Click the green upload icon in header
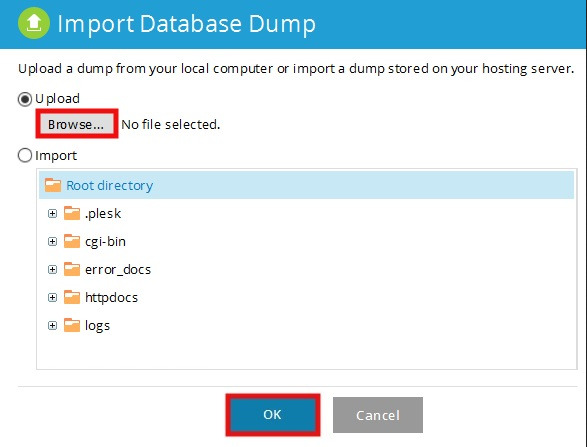The width and height of the screenshot is (587, 447). (34, 23)
